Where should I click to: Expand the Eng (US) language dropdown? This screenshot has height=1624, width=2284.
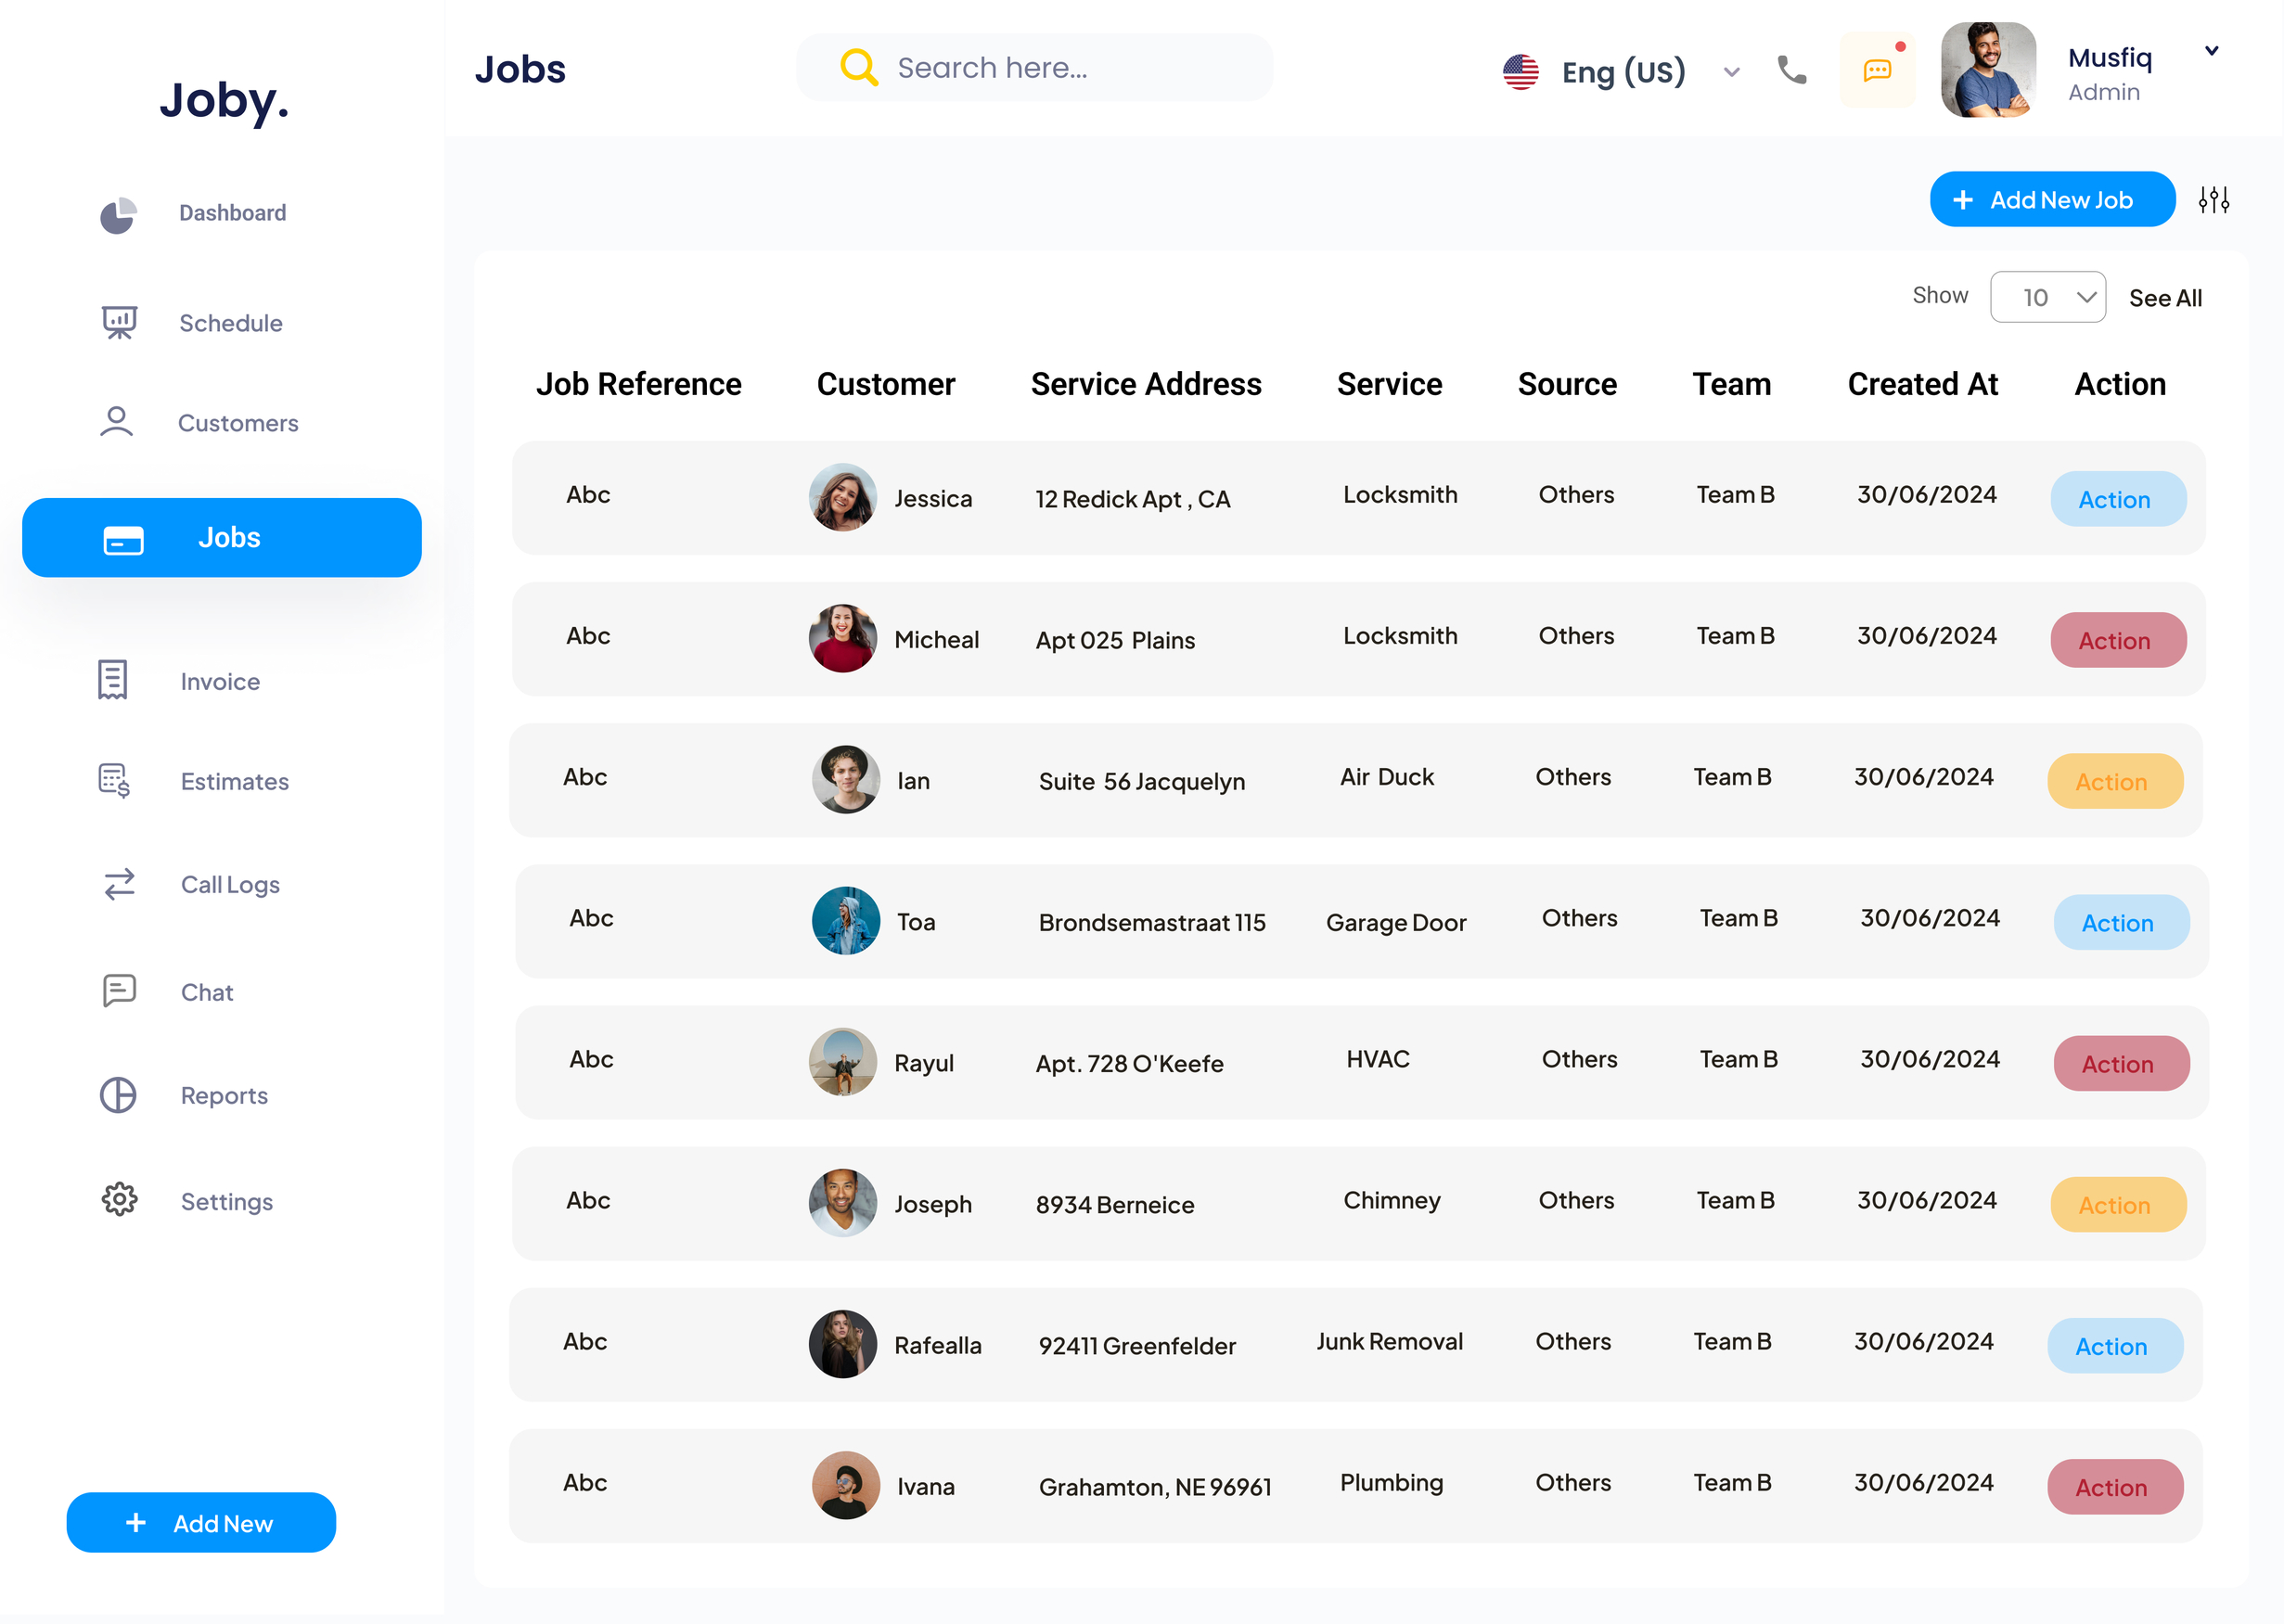point(1732,72)
